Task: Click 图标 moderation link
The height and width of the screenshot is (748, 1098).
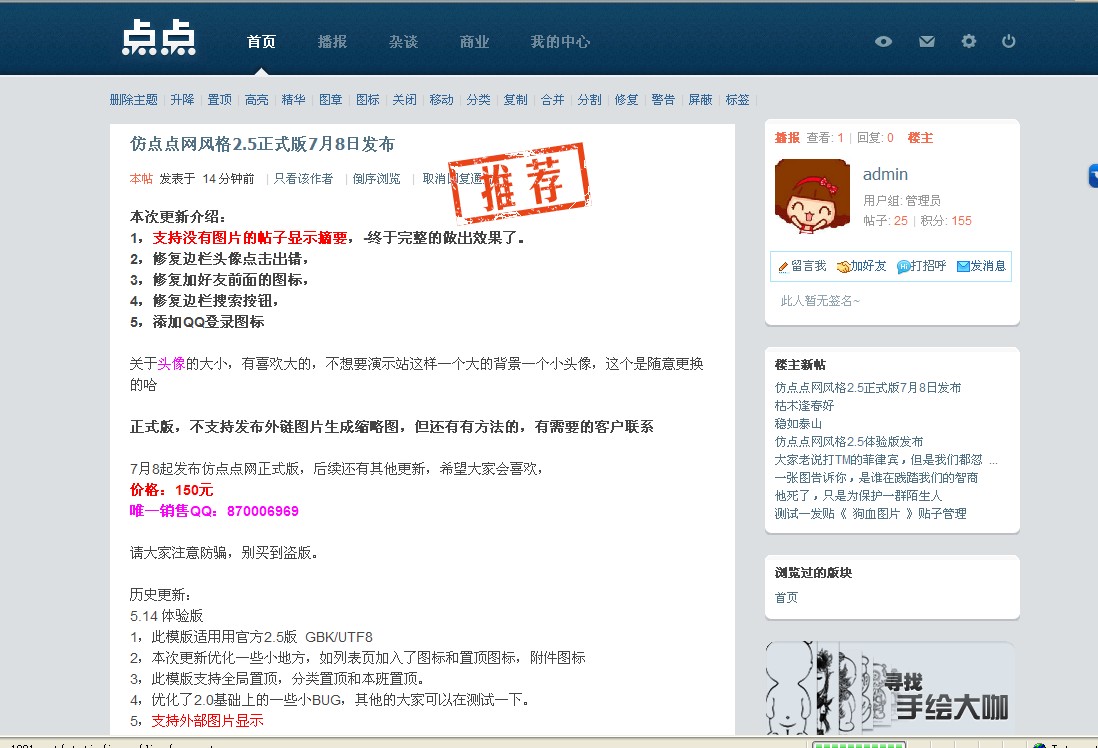Action: coord(368,99)
